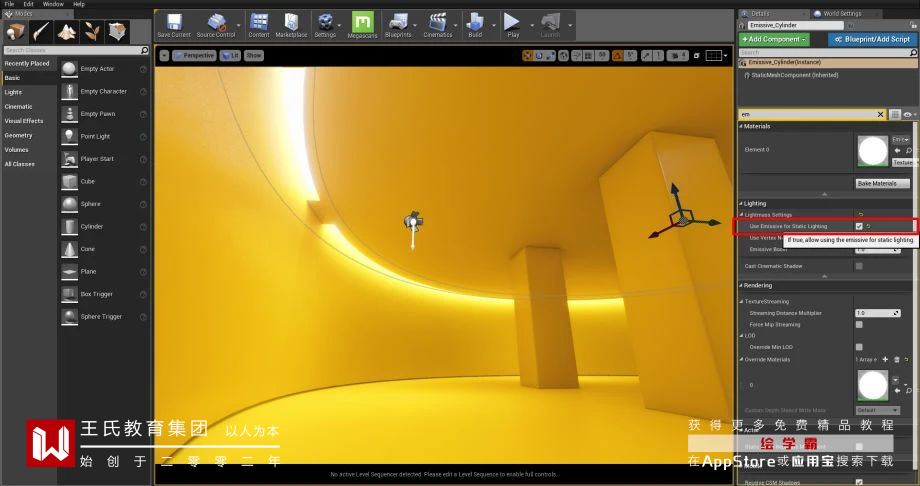This screenshot has height=486, width=920.
Task: Toggle grid snapping icon in viewport
Action: 588,56
